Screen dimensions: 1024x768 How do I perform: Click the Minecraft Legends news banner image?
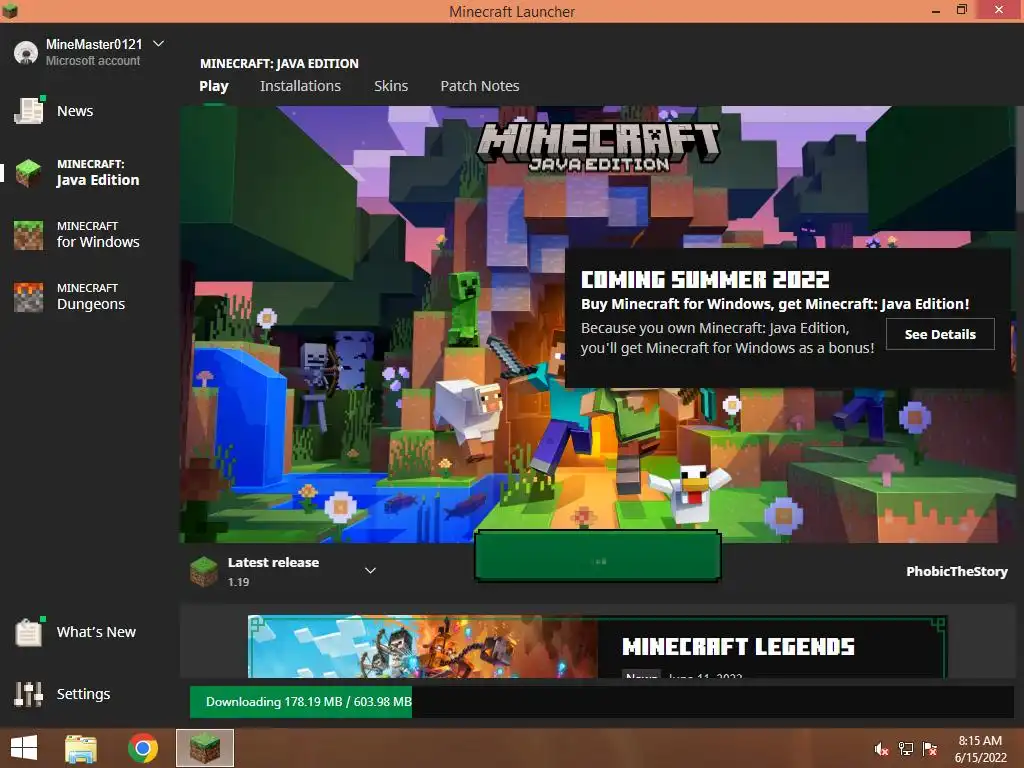[x=423, y=647]
